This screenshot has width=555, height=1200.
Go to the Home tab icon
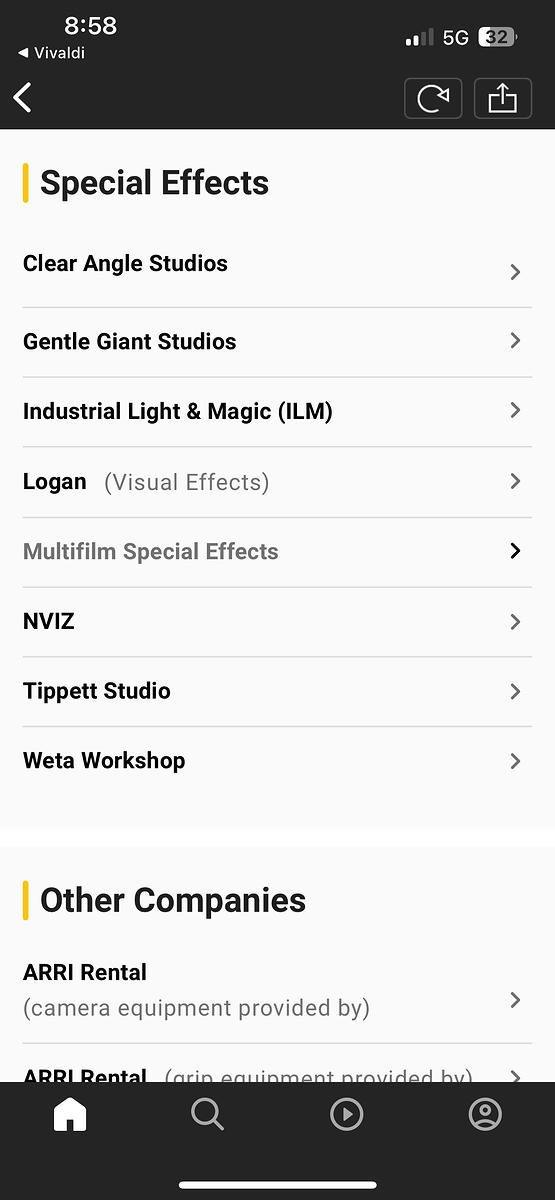[x=70, y=1114]
